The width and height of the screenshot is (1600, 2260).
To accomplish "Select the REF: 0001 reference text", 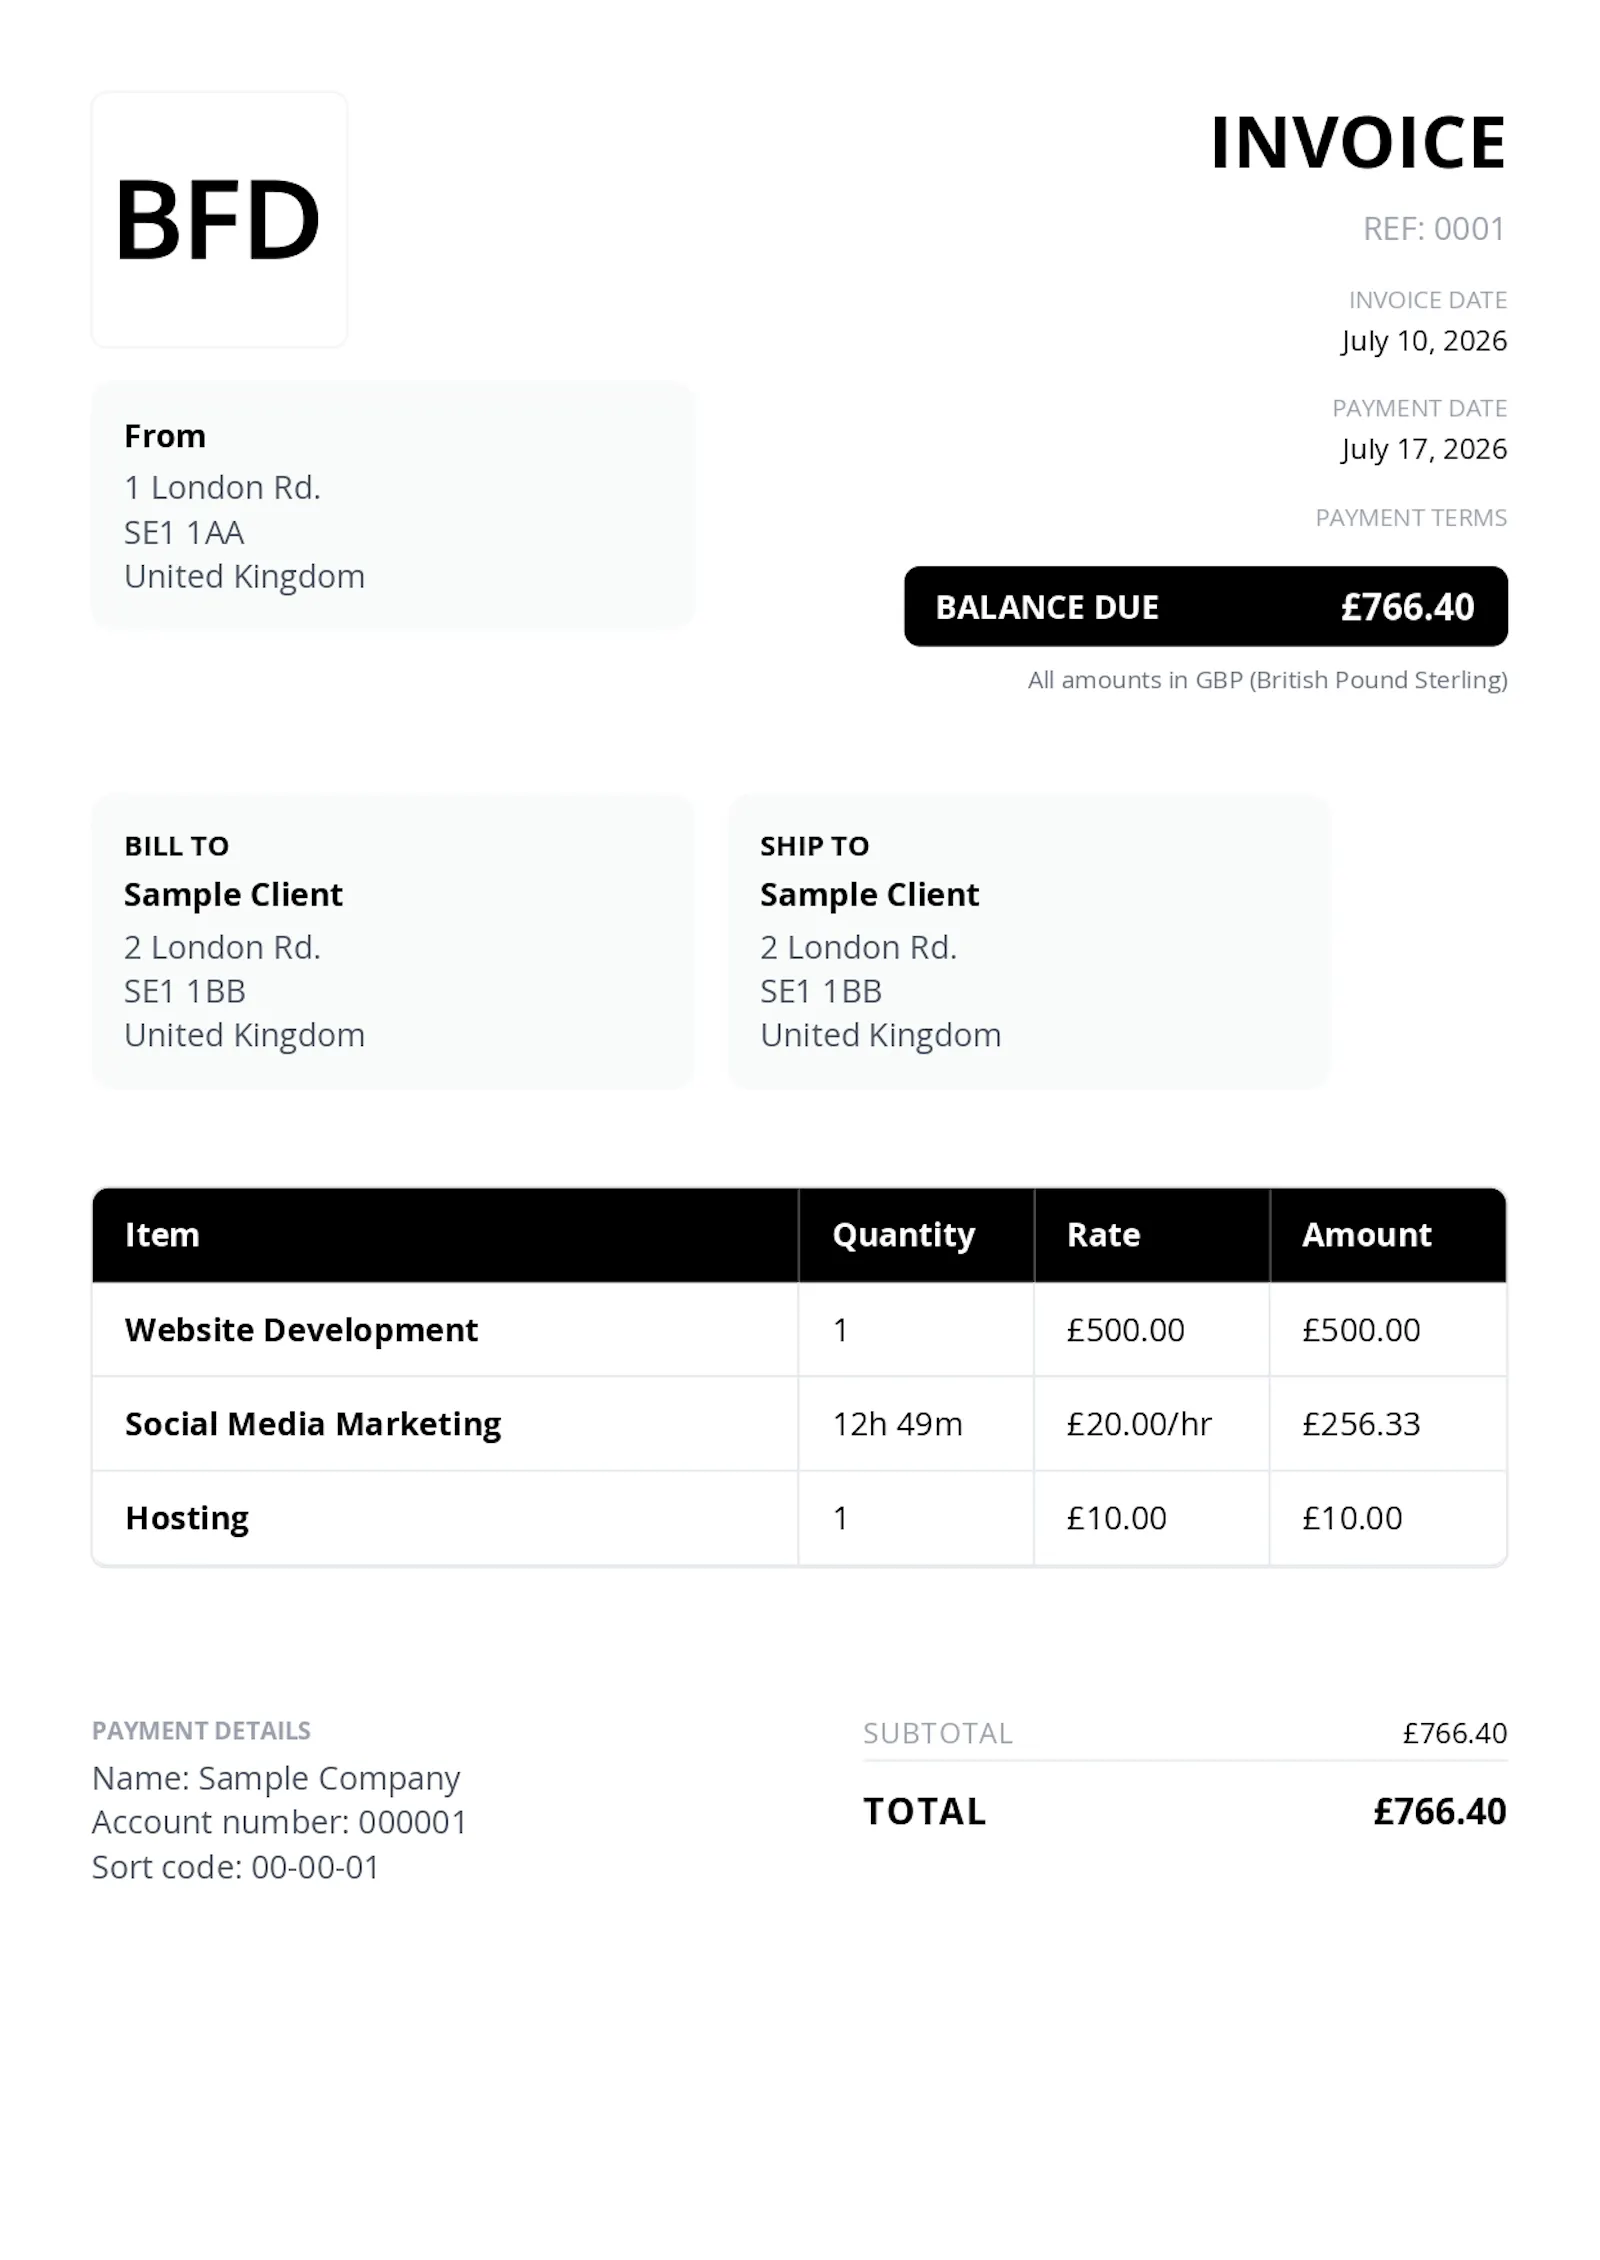I will point(1434,229).
